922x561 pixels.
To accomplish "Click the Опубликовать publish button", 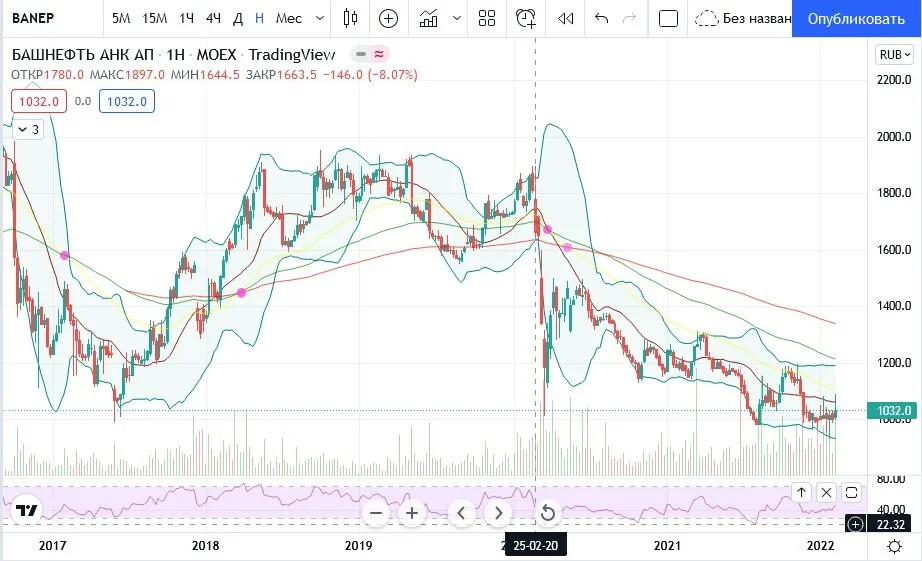I will 856,19.
